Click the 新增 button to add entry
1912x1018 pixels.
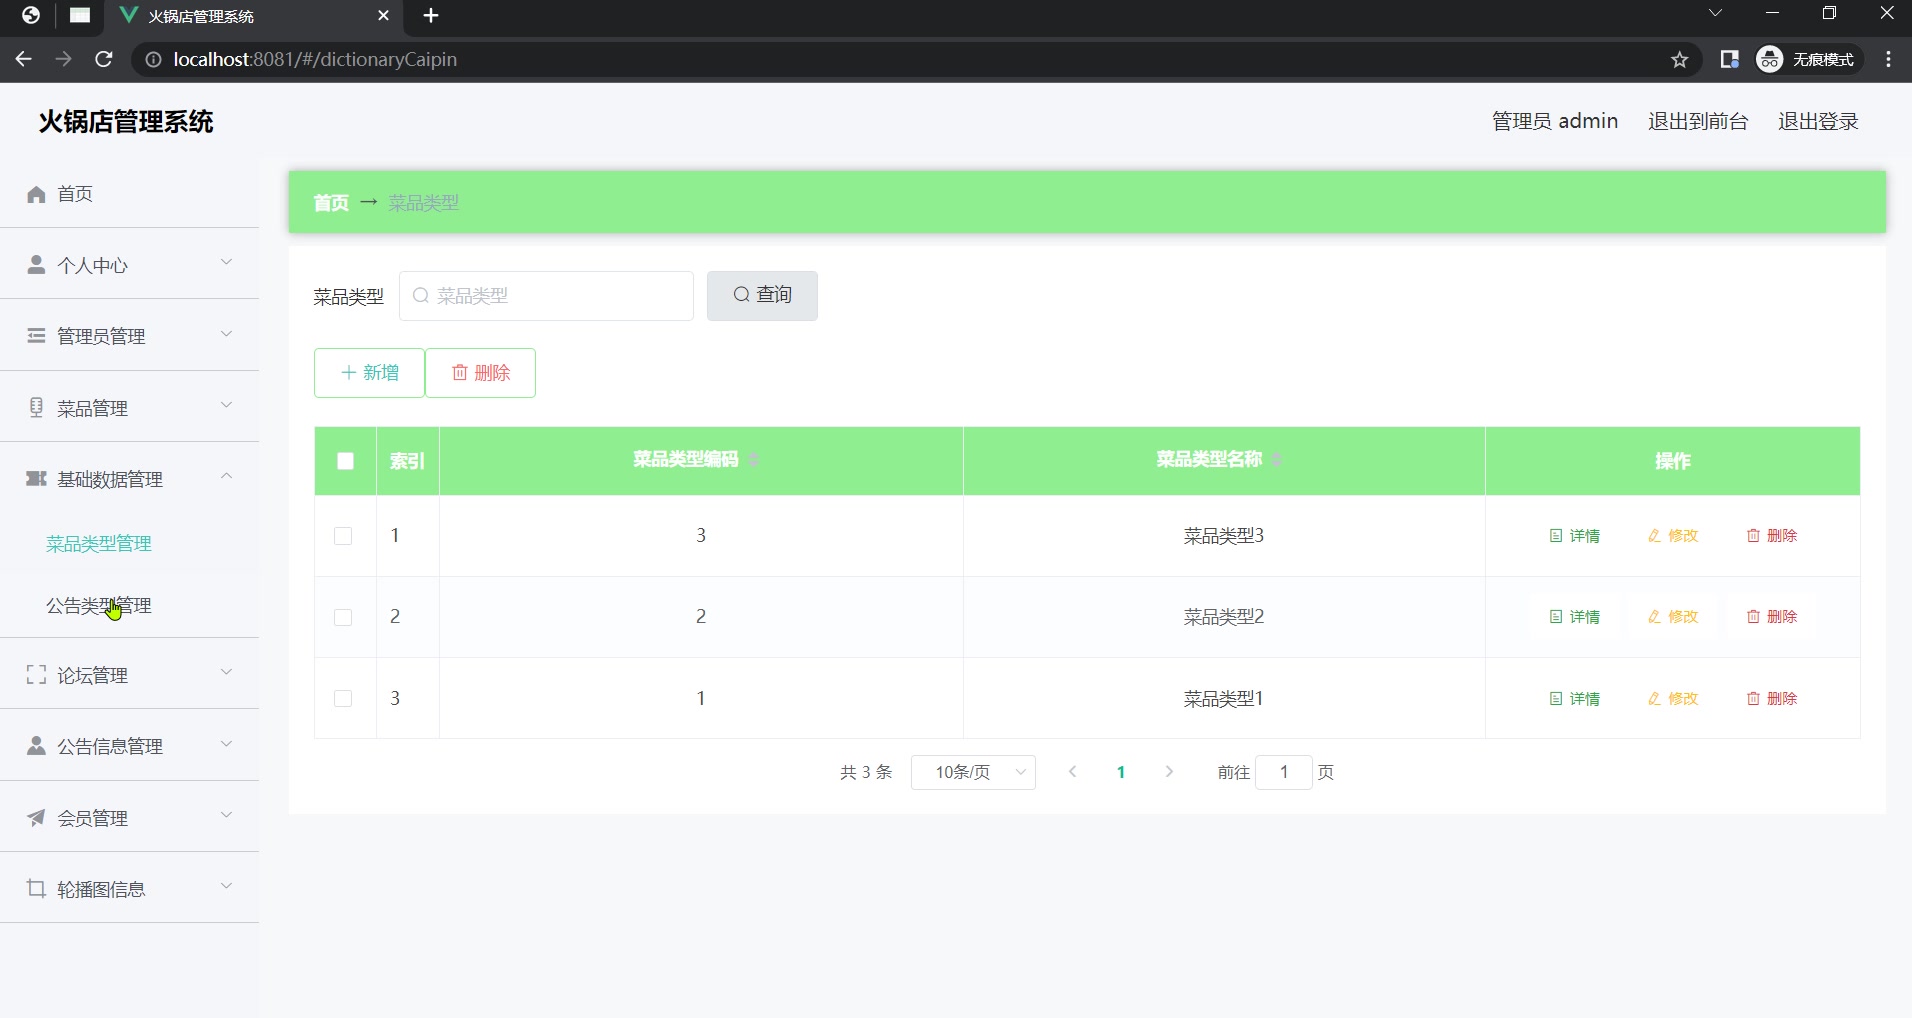(368, 372)
